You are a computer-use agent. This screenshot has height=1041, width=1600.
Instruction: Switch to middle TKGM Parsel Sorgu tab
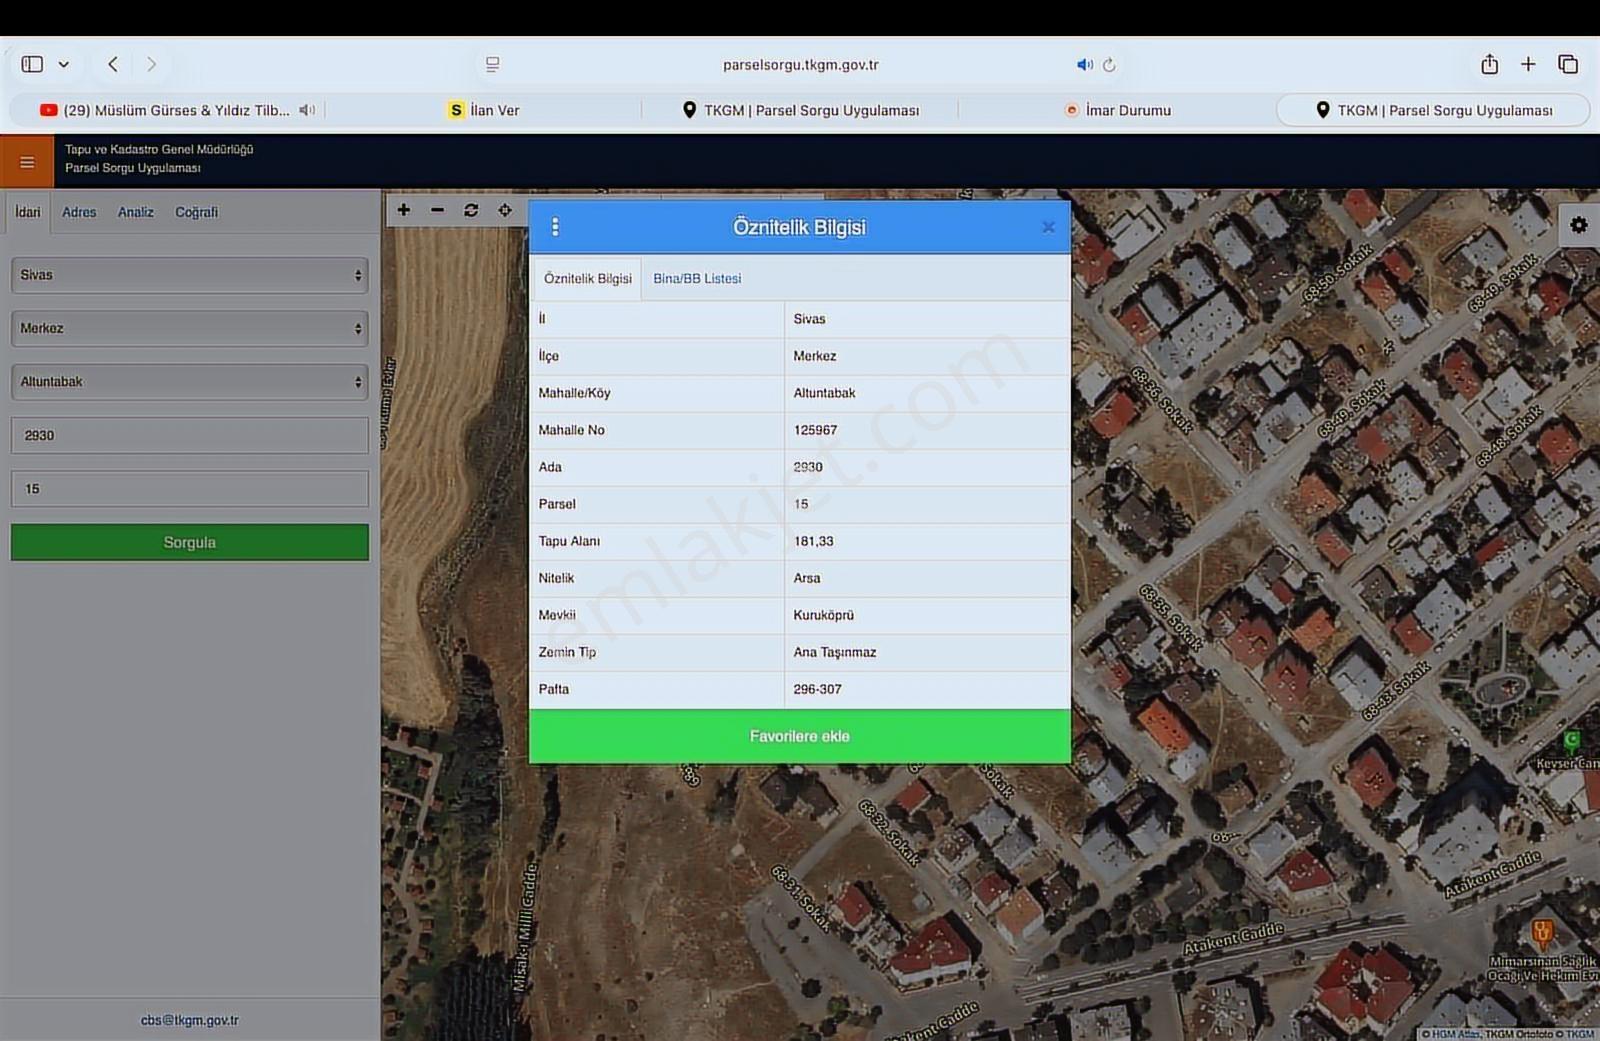click(x=800, y=110)
